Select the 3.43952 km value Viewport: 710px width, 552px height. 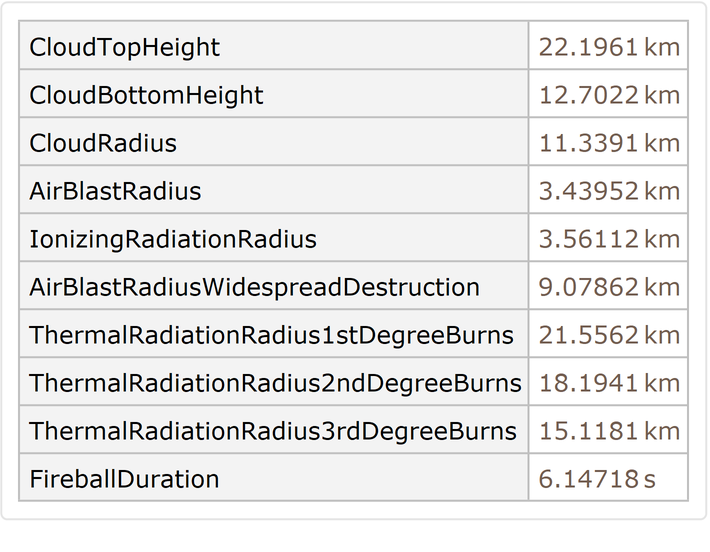tap(608, 191)
